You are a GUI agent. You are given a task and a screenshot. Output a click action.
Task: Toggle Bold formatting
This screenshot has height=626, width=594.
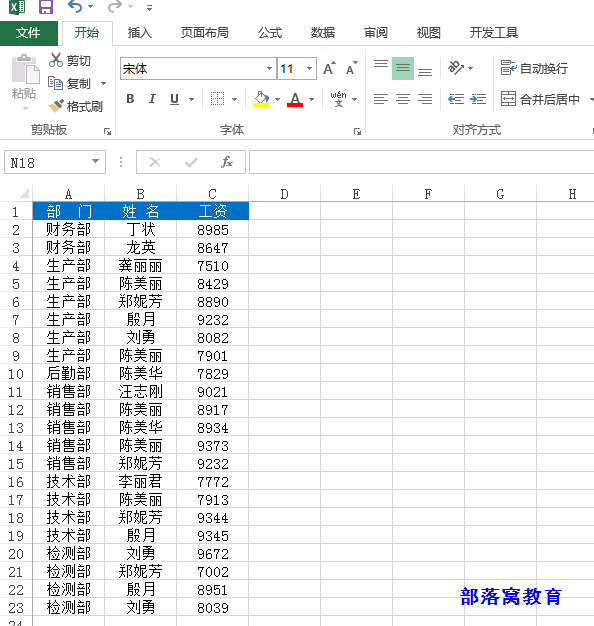[130, 99]
